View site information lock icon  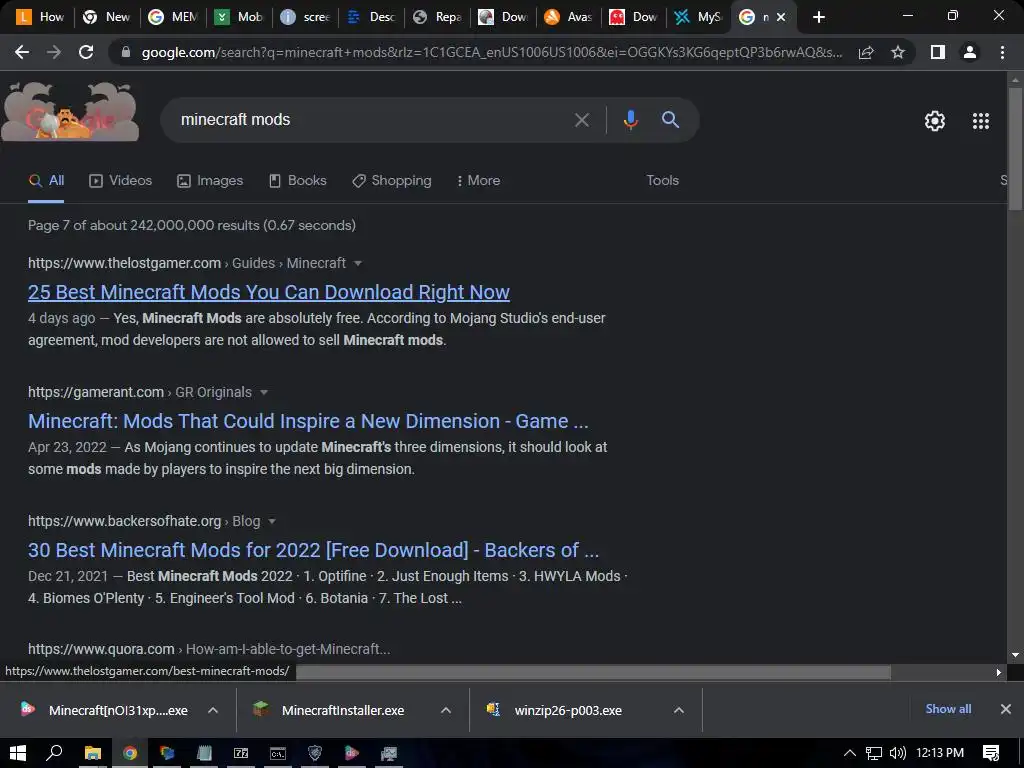pyautogui.click(x=126, y=52)
